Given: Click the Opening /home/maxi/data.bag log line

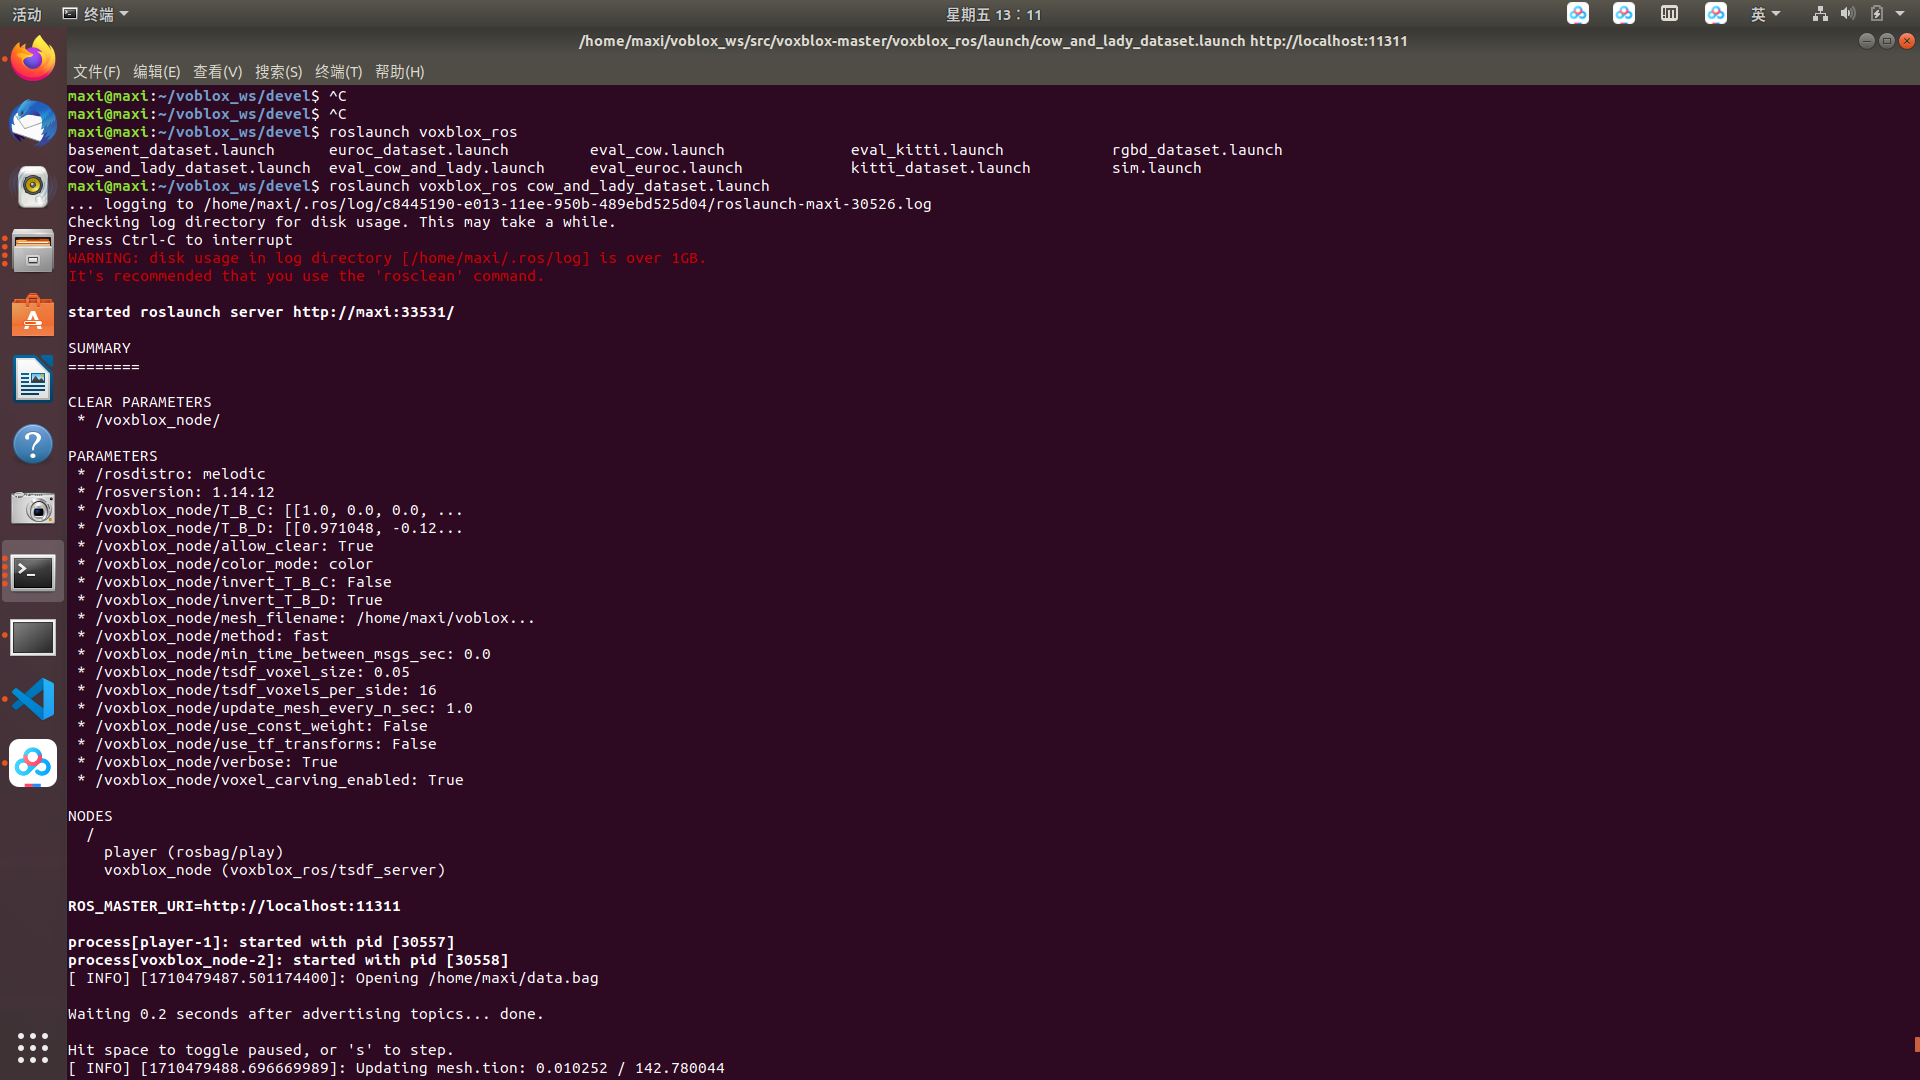Looking at the screenshot, I should 333,978.
